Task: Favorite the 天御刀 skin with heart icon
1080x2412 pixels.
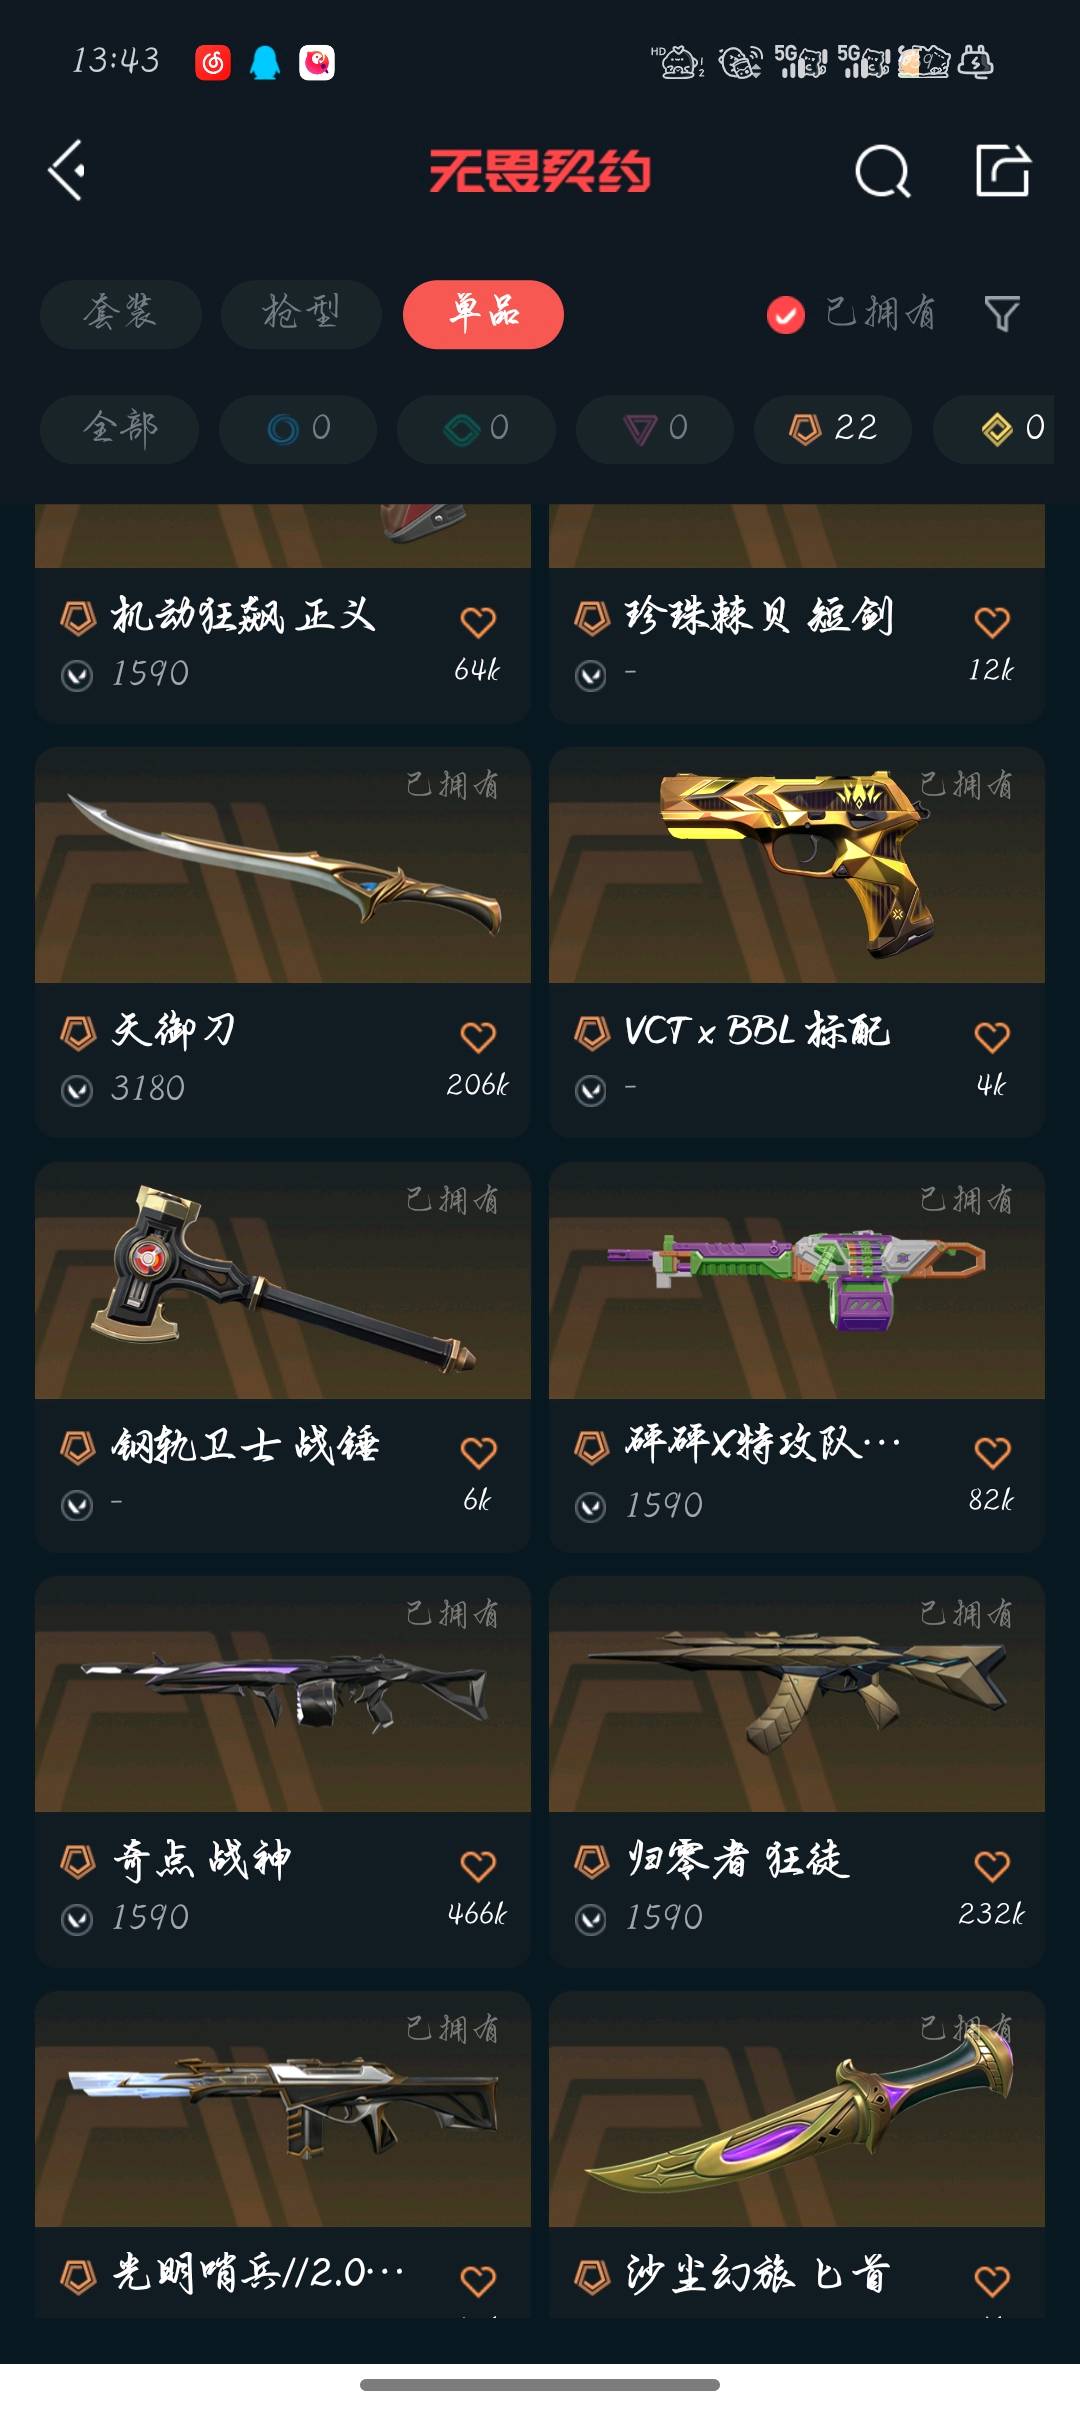Action: point(478,1037)
